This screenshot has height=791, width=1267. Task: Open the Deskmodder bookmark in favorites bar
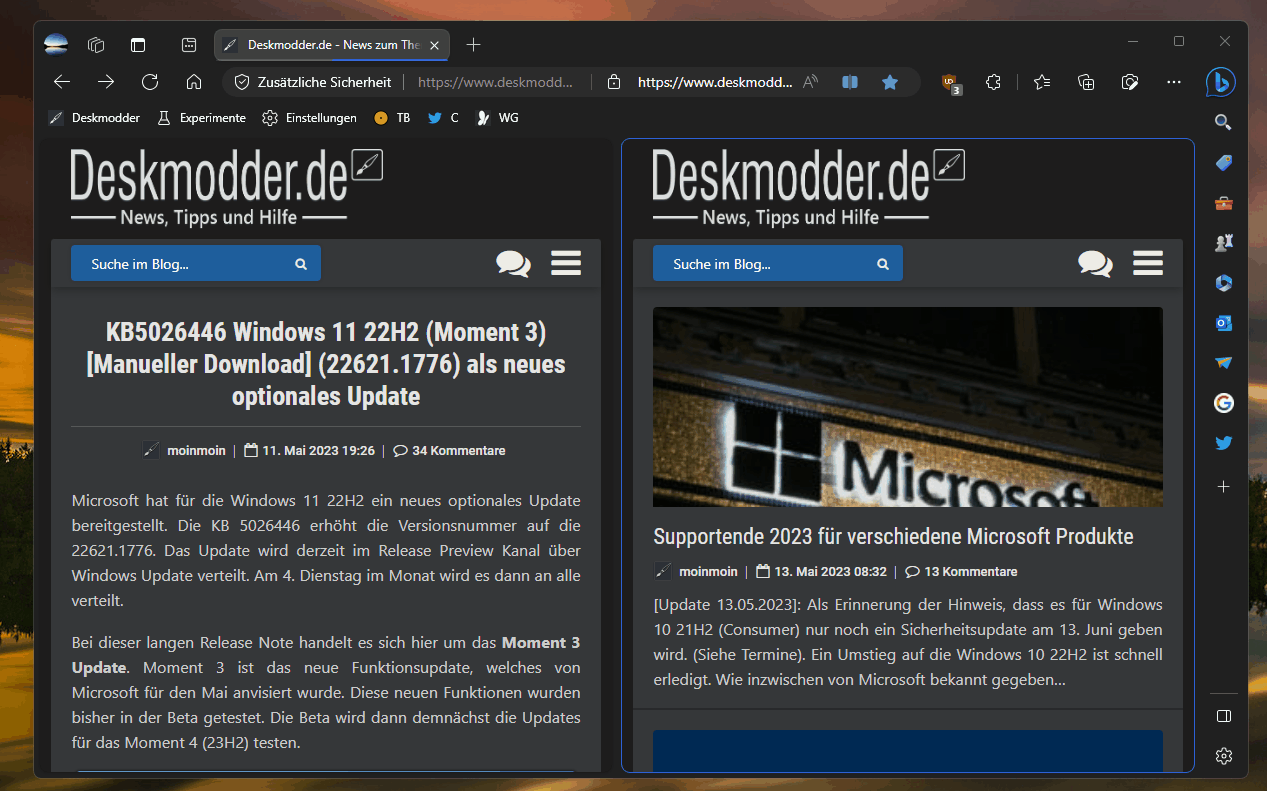coord(94,118)
